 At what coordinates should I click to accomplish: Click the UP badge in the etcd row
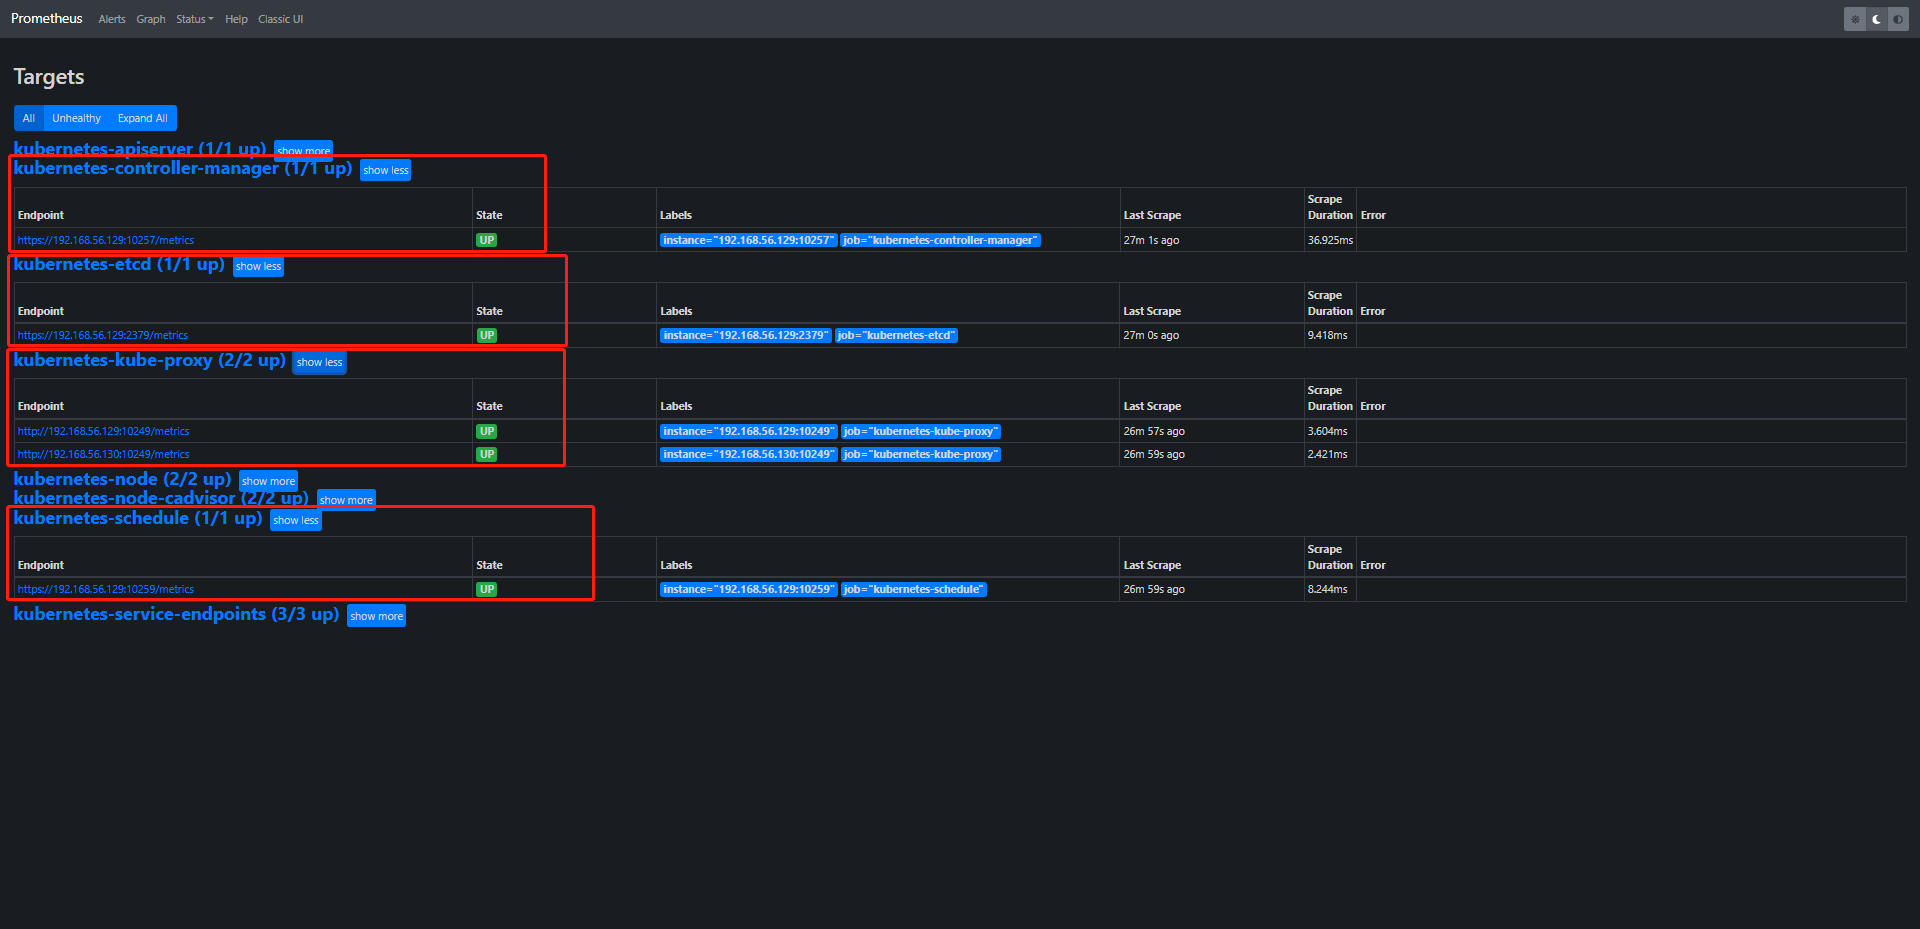(487, 335)
